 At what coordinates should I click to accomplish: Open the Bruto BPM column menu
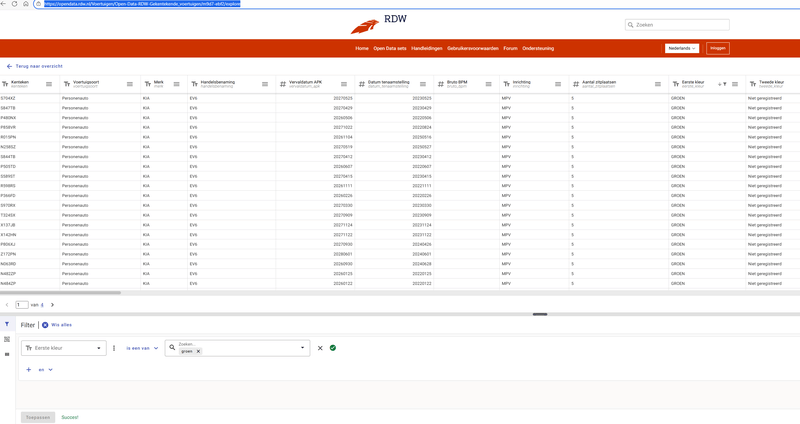point(488,84)
